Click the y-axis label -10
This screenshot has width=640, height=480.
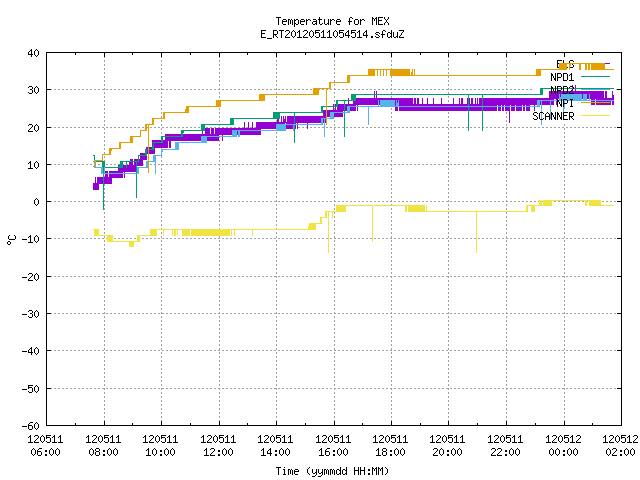point(31,239)
